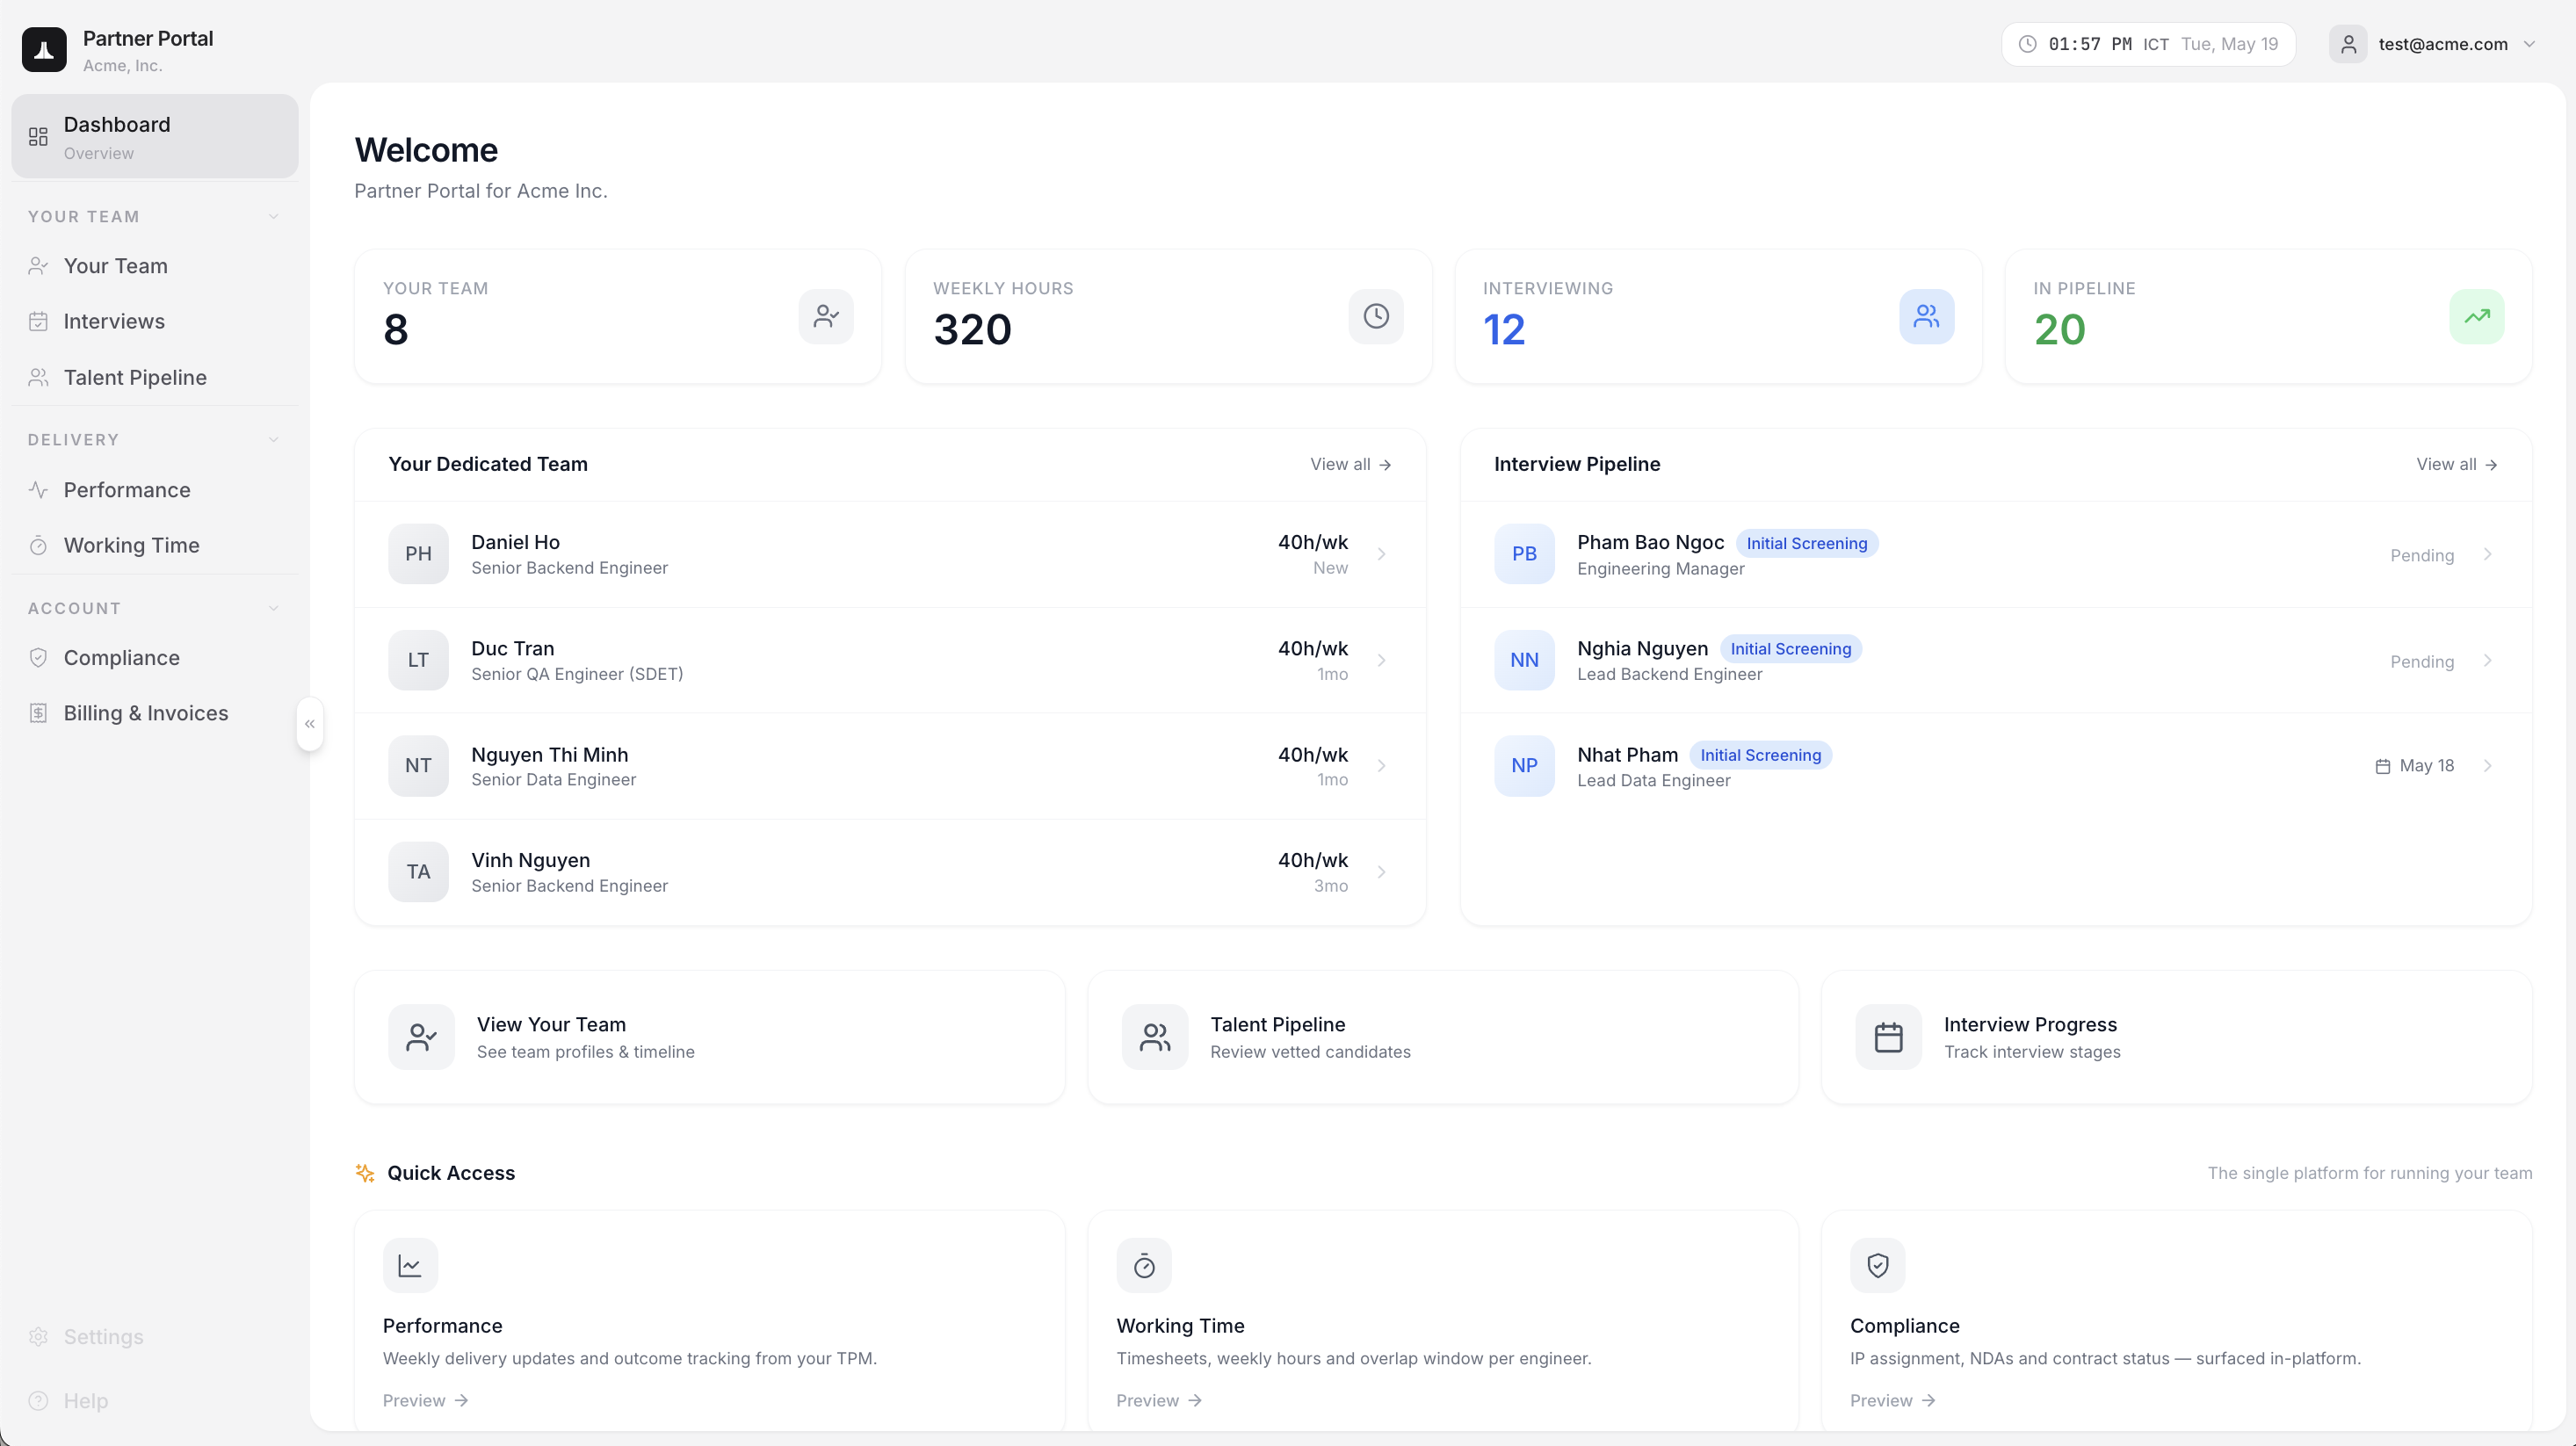The height and width of the screenshot is (1446, 2576).
Task: Click the In Pipeline value 20
Action: (x=2059, y=330)
